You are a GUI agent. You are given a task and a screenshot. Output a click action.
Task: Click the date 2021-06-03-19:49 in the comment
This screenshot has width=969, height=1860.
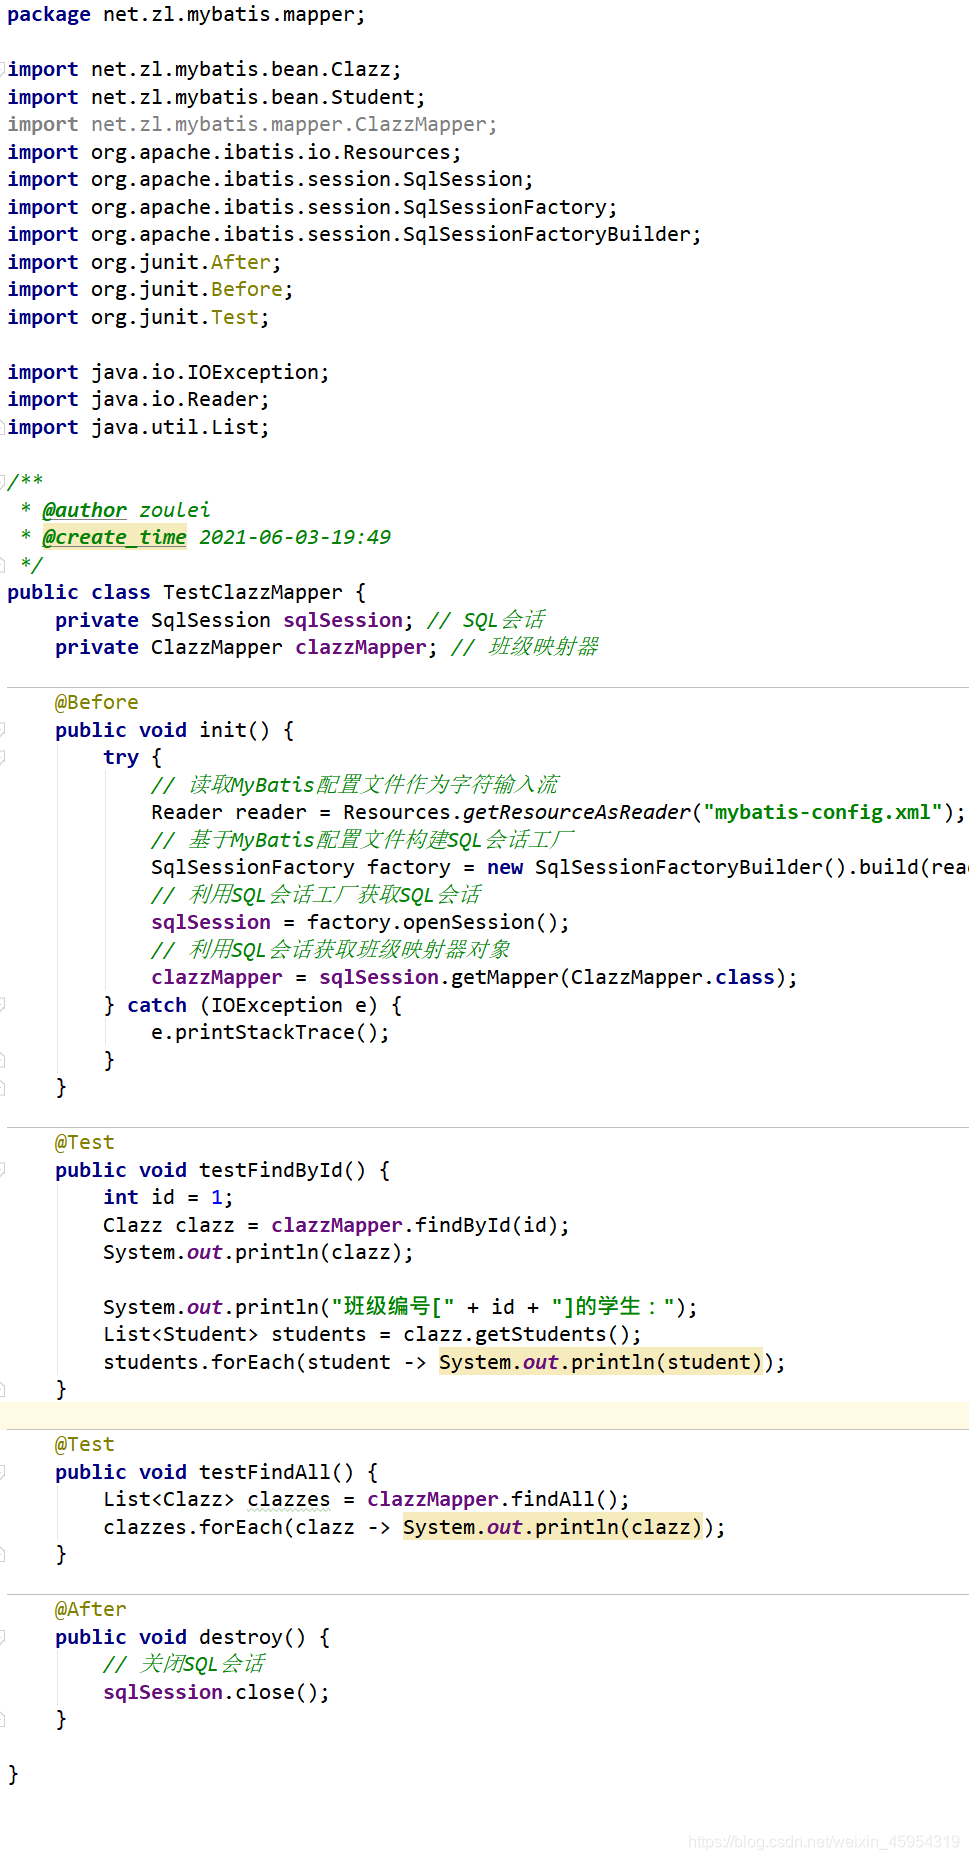click(x=295, y=537)
